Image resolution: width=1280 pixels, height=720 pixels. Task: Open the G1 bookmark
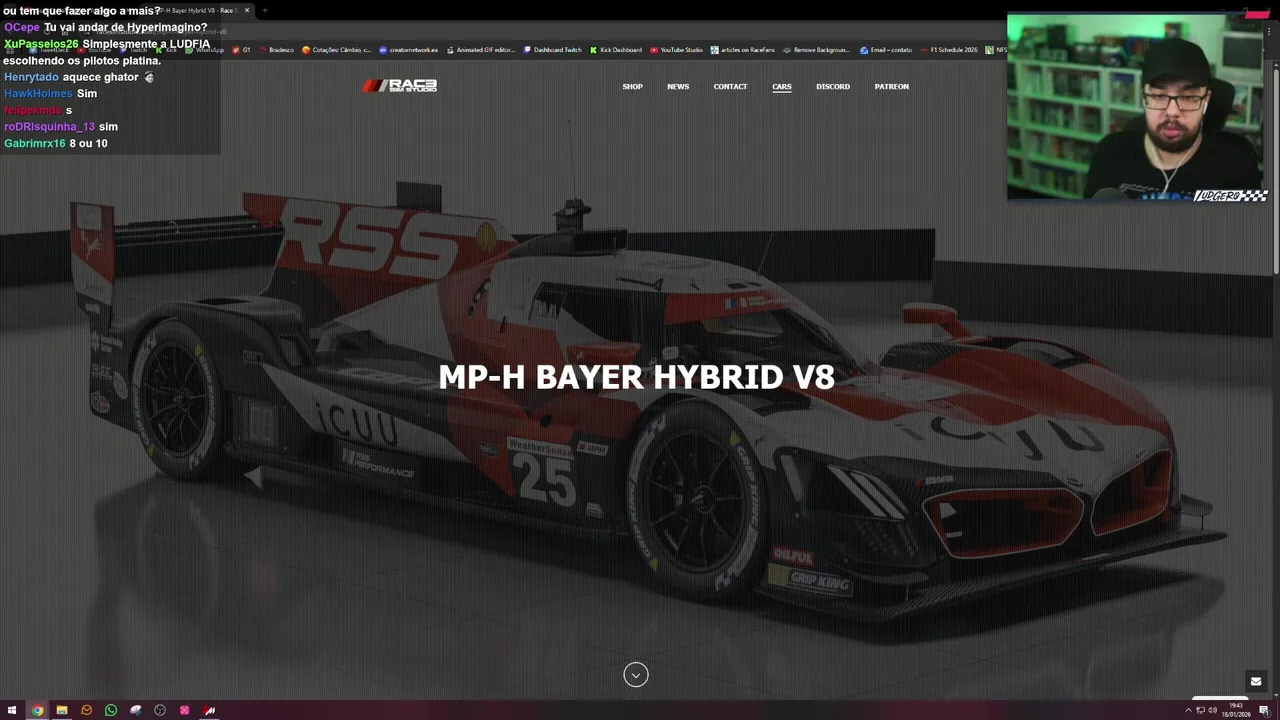tap(241, 50)
